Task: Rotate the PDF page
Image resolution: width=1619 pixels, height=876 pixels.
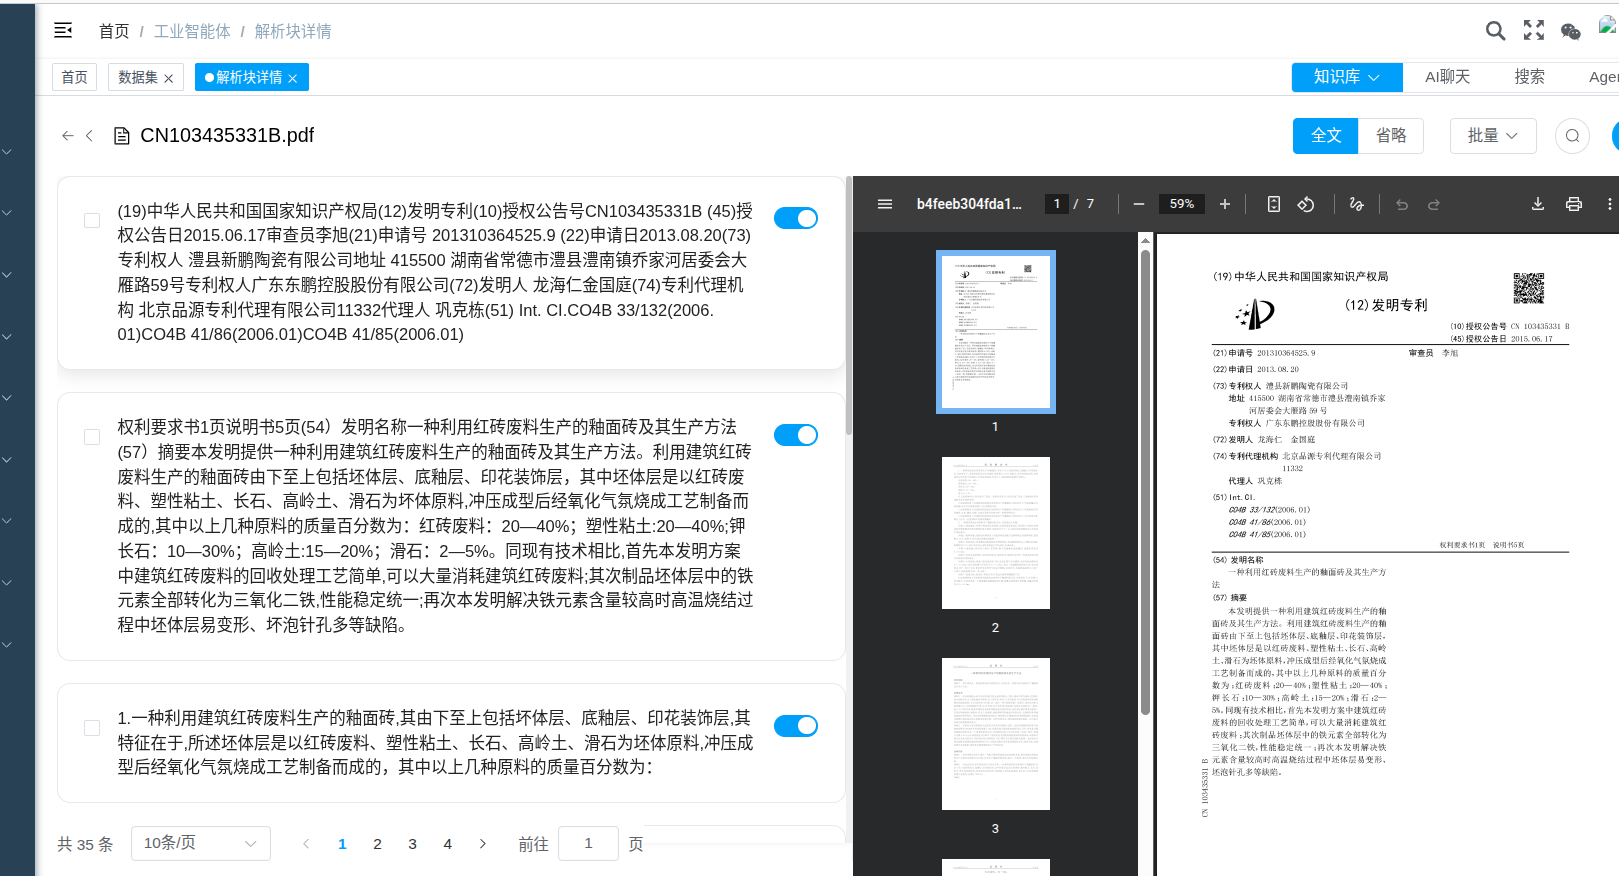Action: click(x=1306, y=204)
